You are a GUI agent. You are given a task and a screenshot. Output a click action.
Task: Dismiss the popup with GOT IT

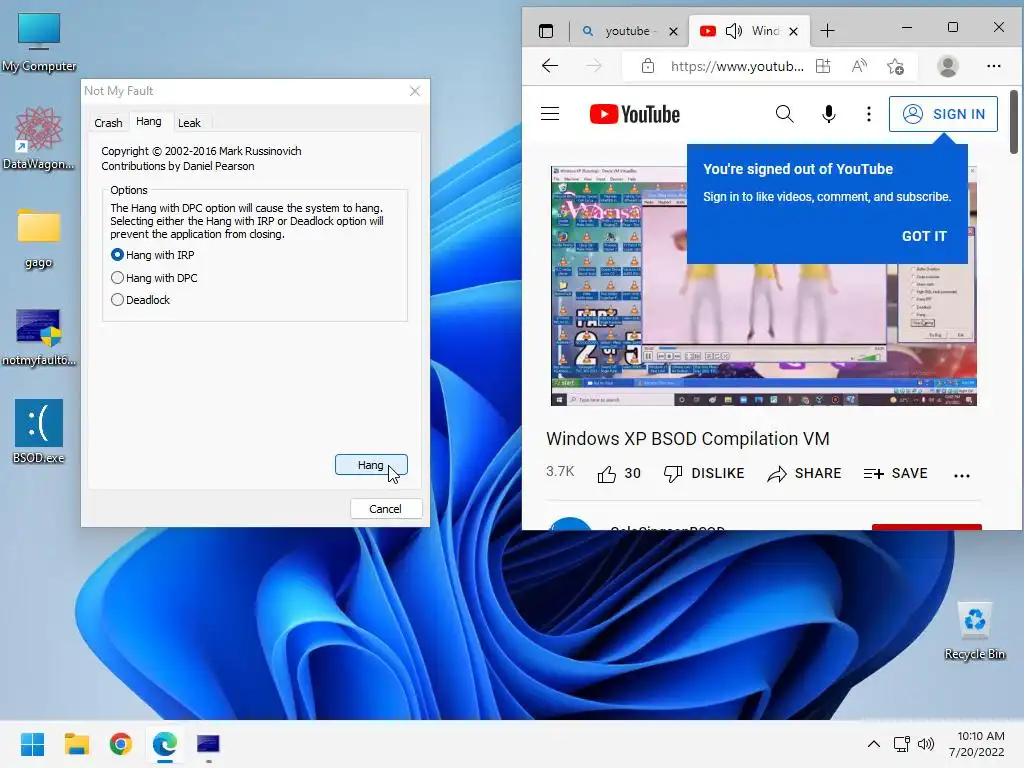pos(923,236)
